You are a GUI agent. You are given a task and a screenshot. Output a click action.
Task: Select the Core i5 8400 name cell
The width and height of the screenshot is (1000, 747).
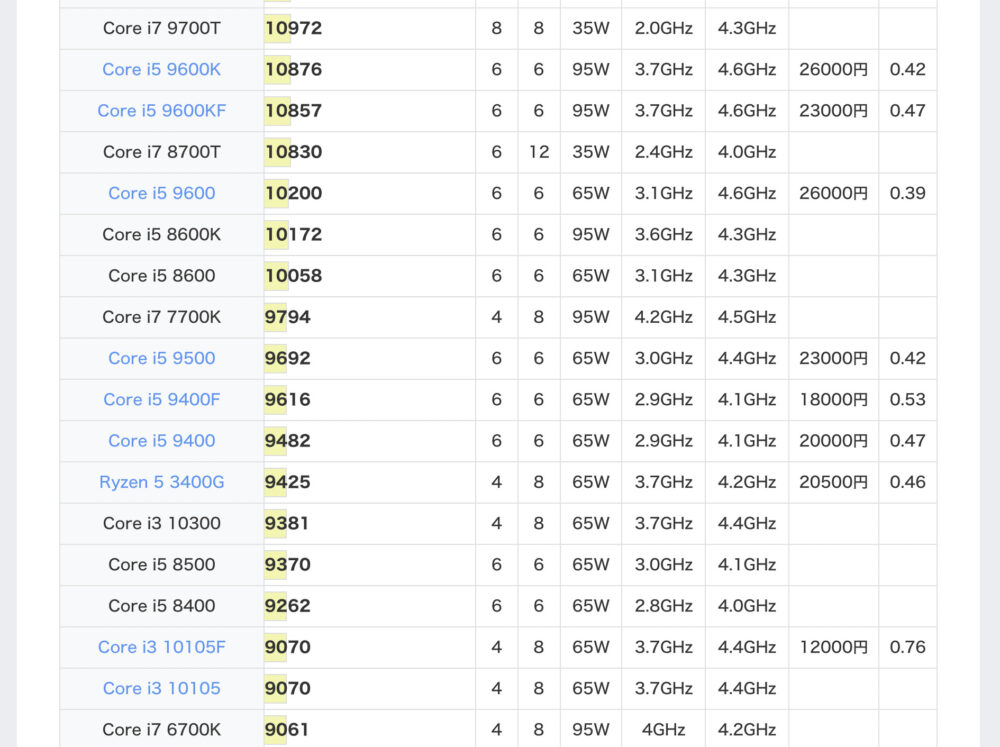[161, 606]
